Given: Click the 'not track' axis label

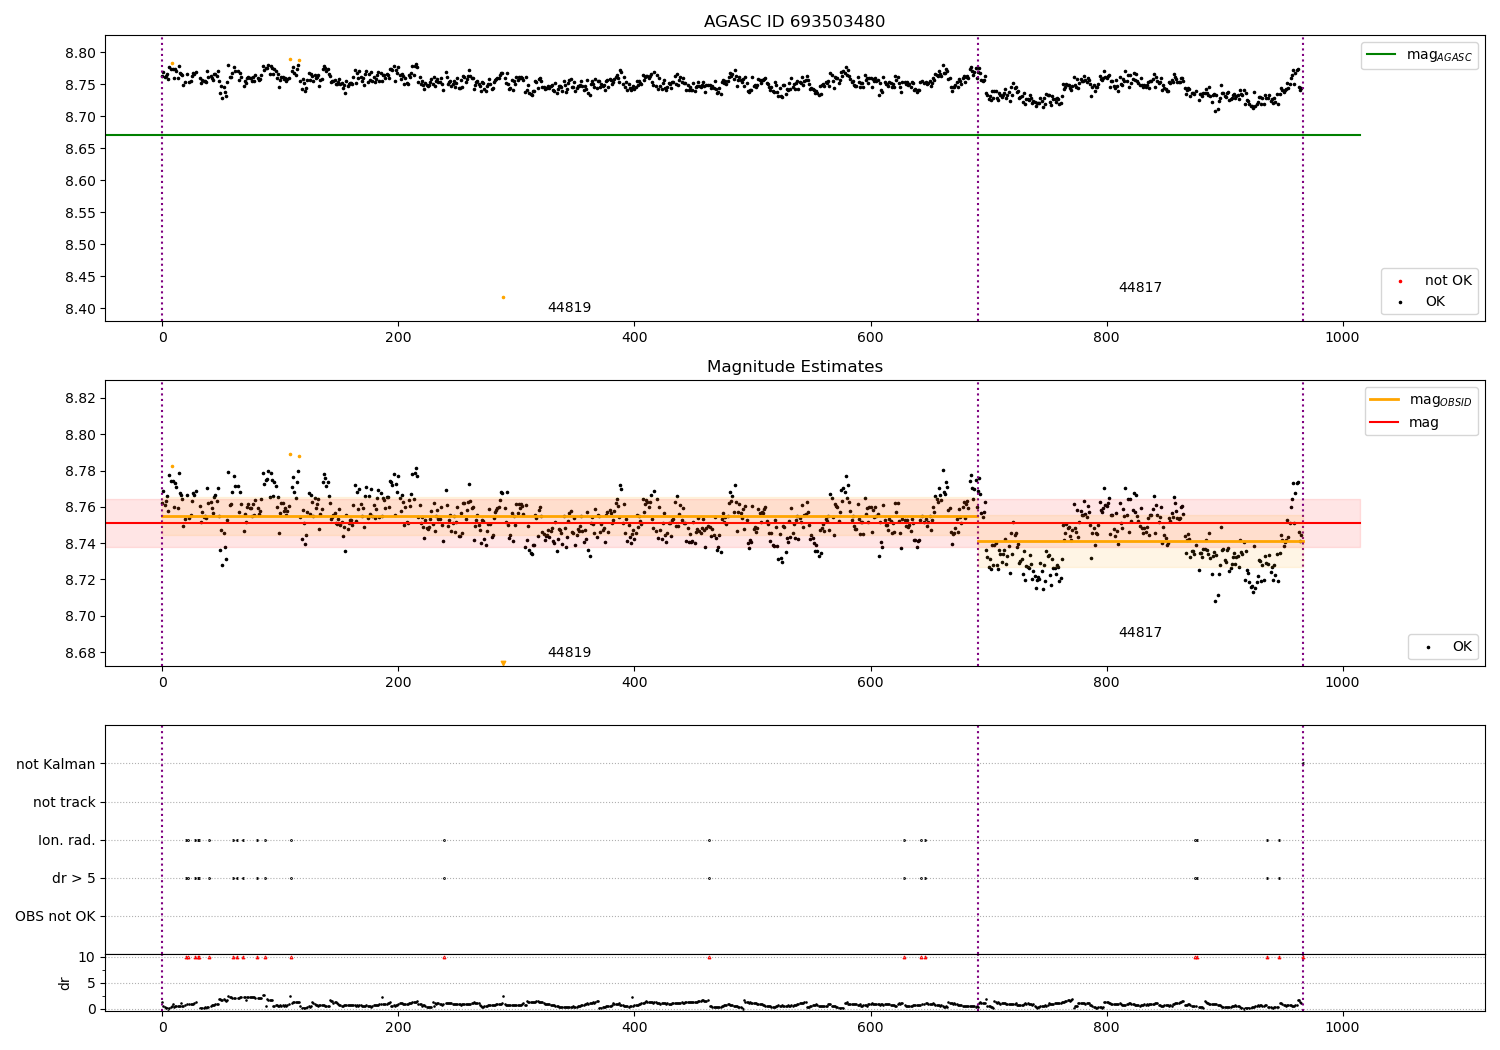Looking at the screenshot, I should (64, 802).
